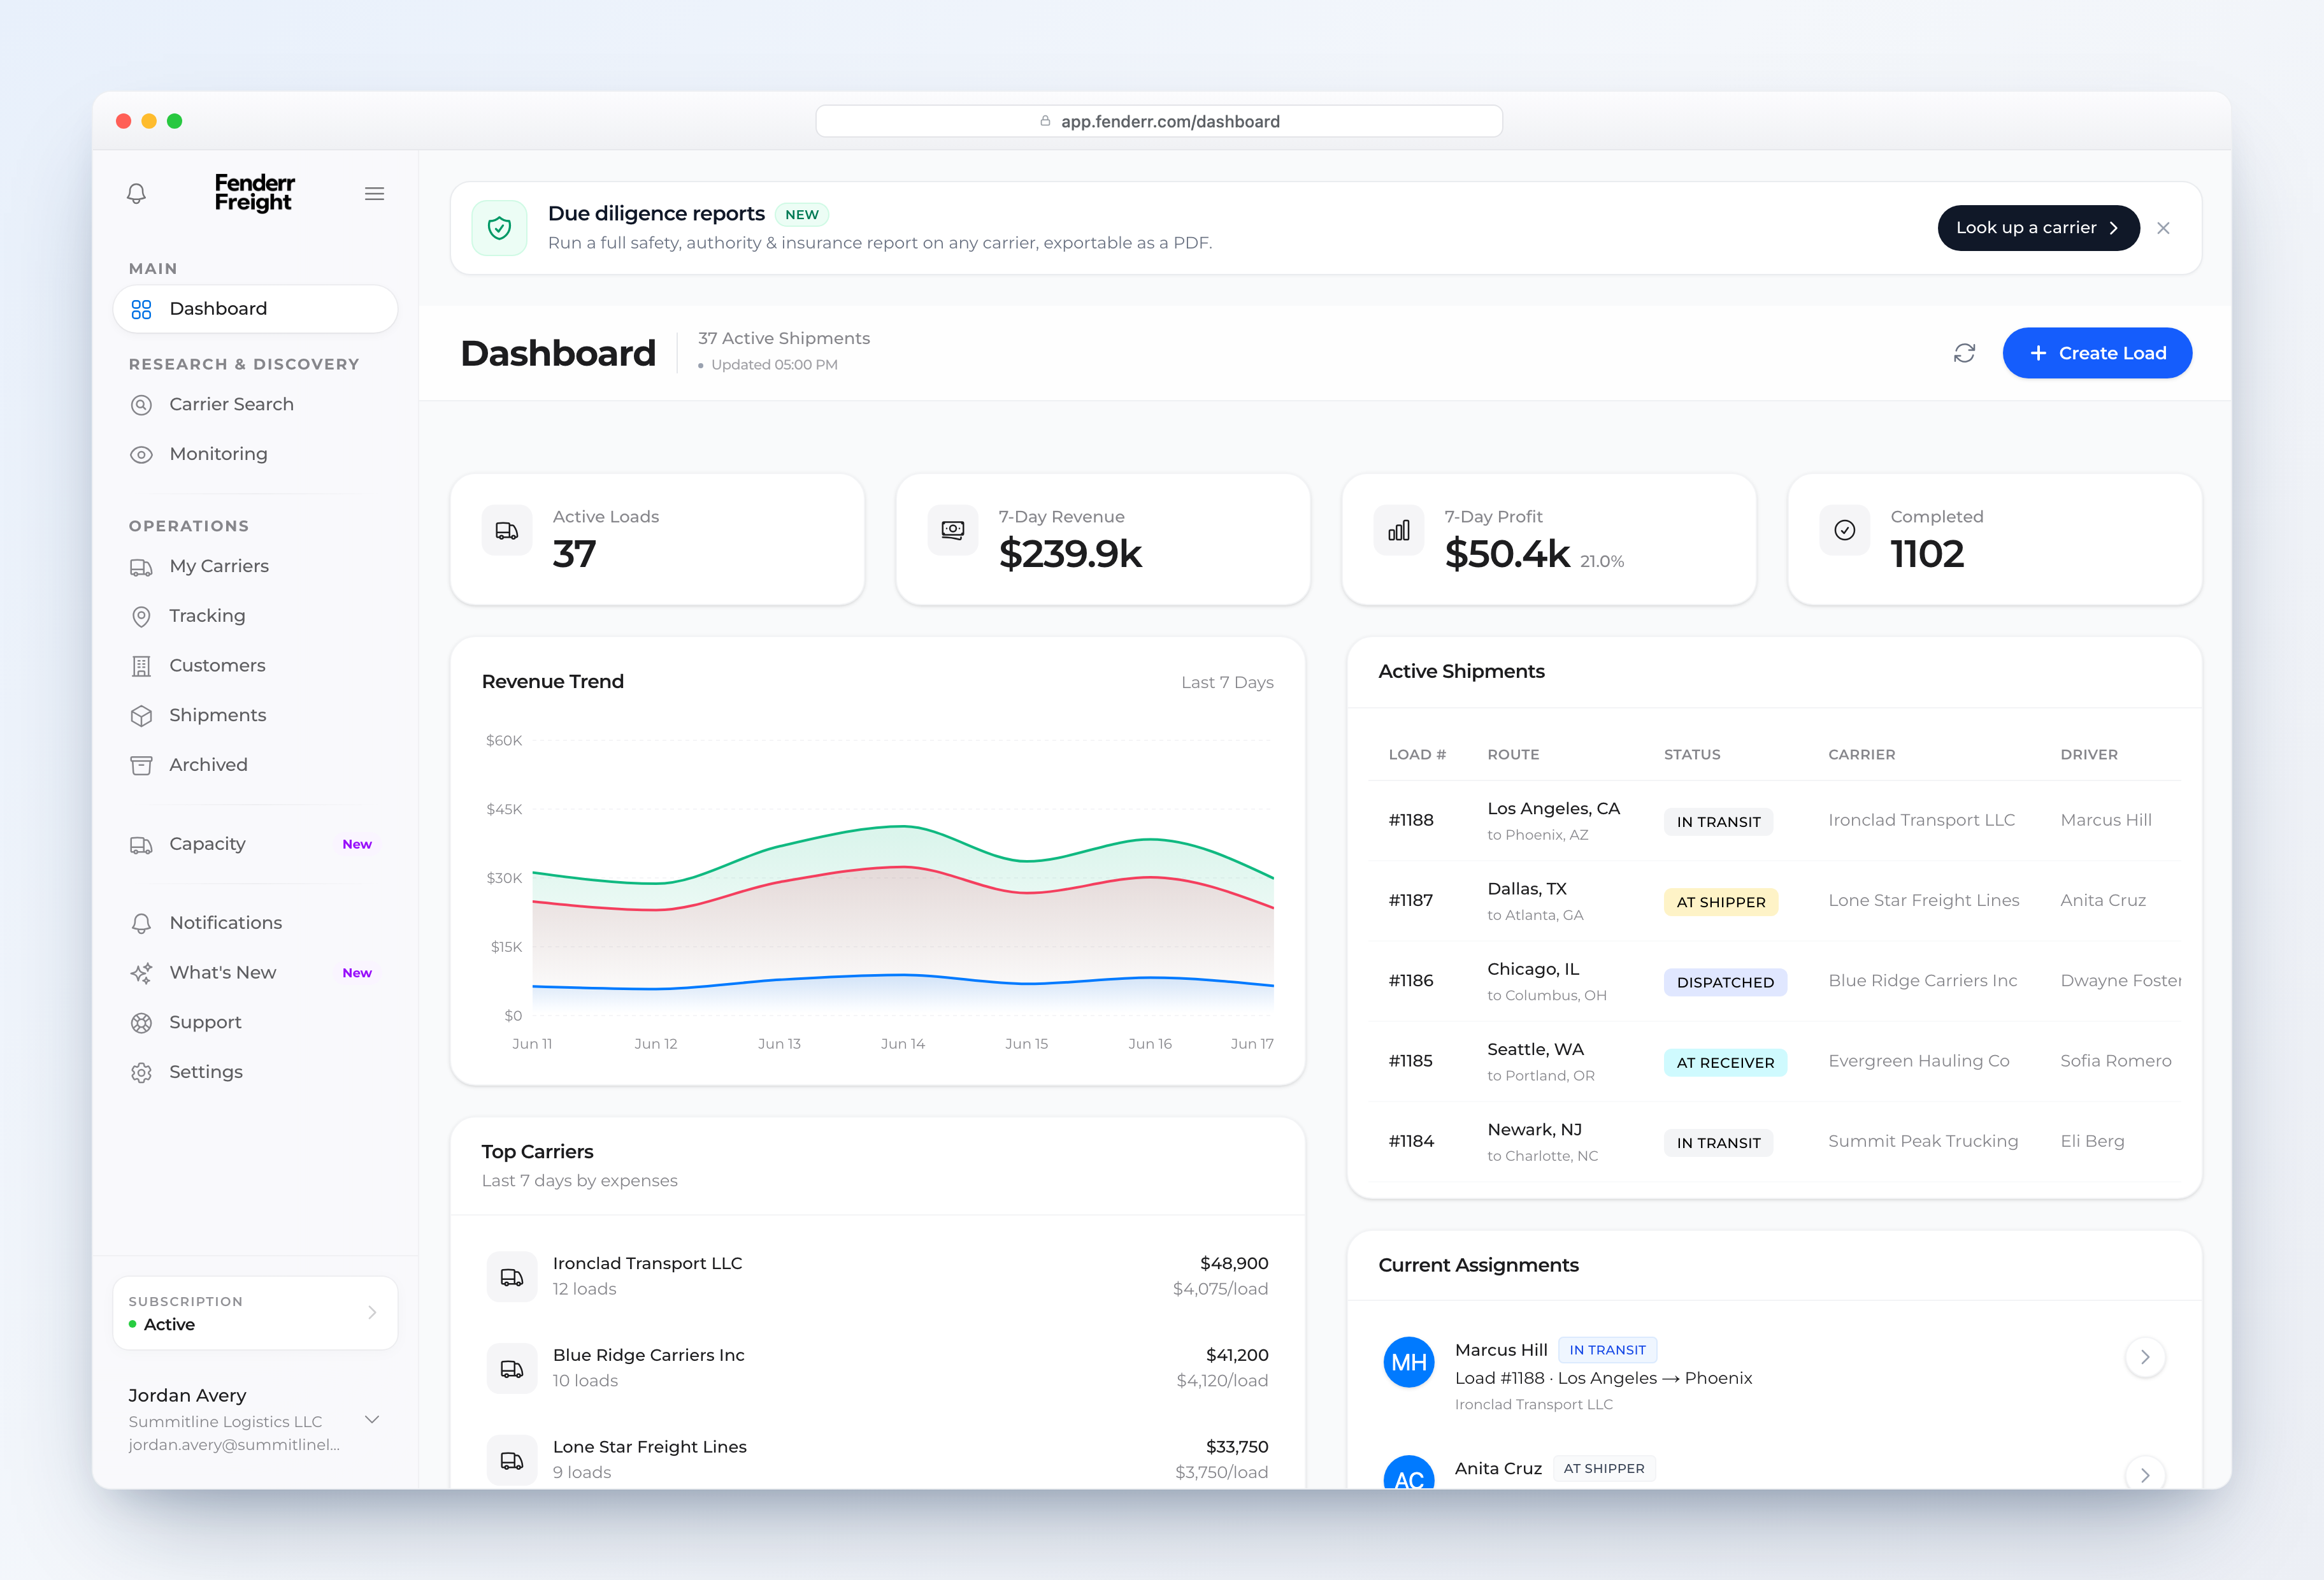The width and height of the screenshot is (2324, 1580).
Task: Open the notification bell beside the logo
Action: (x=137, y=193)
